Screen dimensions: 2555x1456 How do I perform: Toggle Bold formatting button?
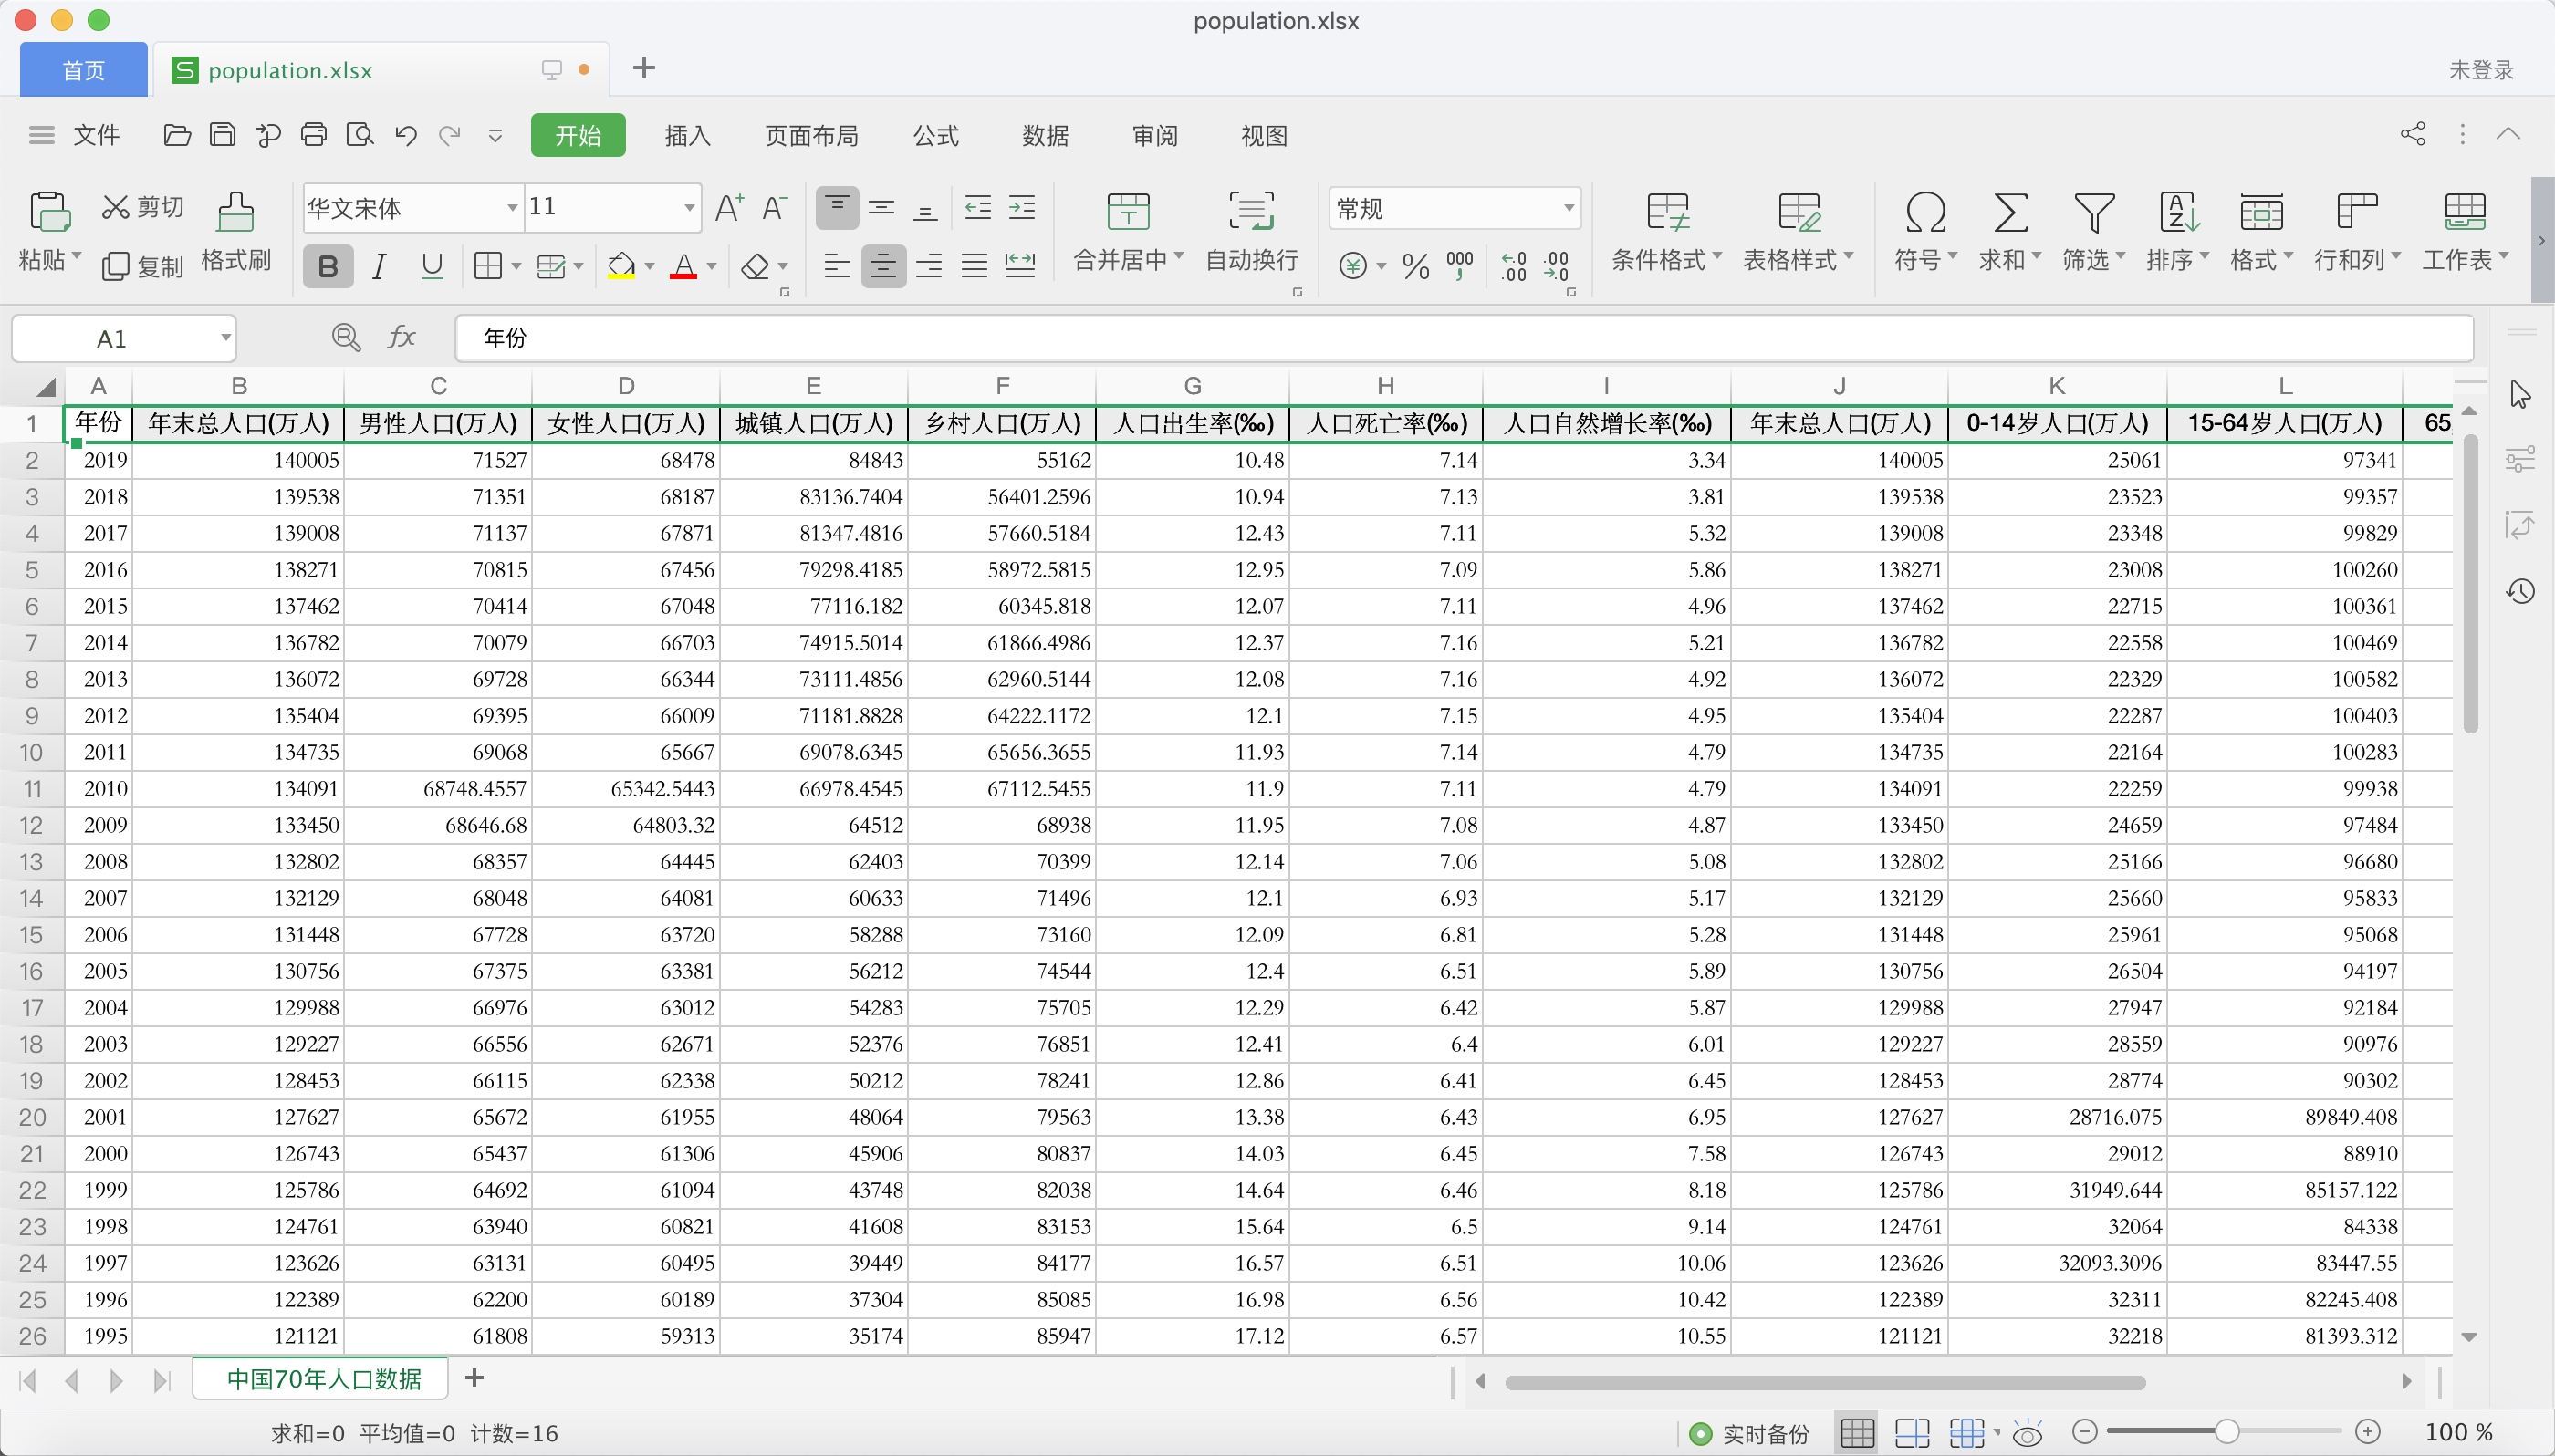pyautogui.click(x=328, y=266)
